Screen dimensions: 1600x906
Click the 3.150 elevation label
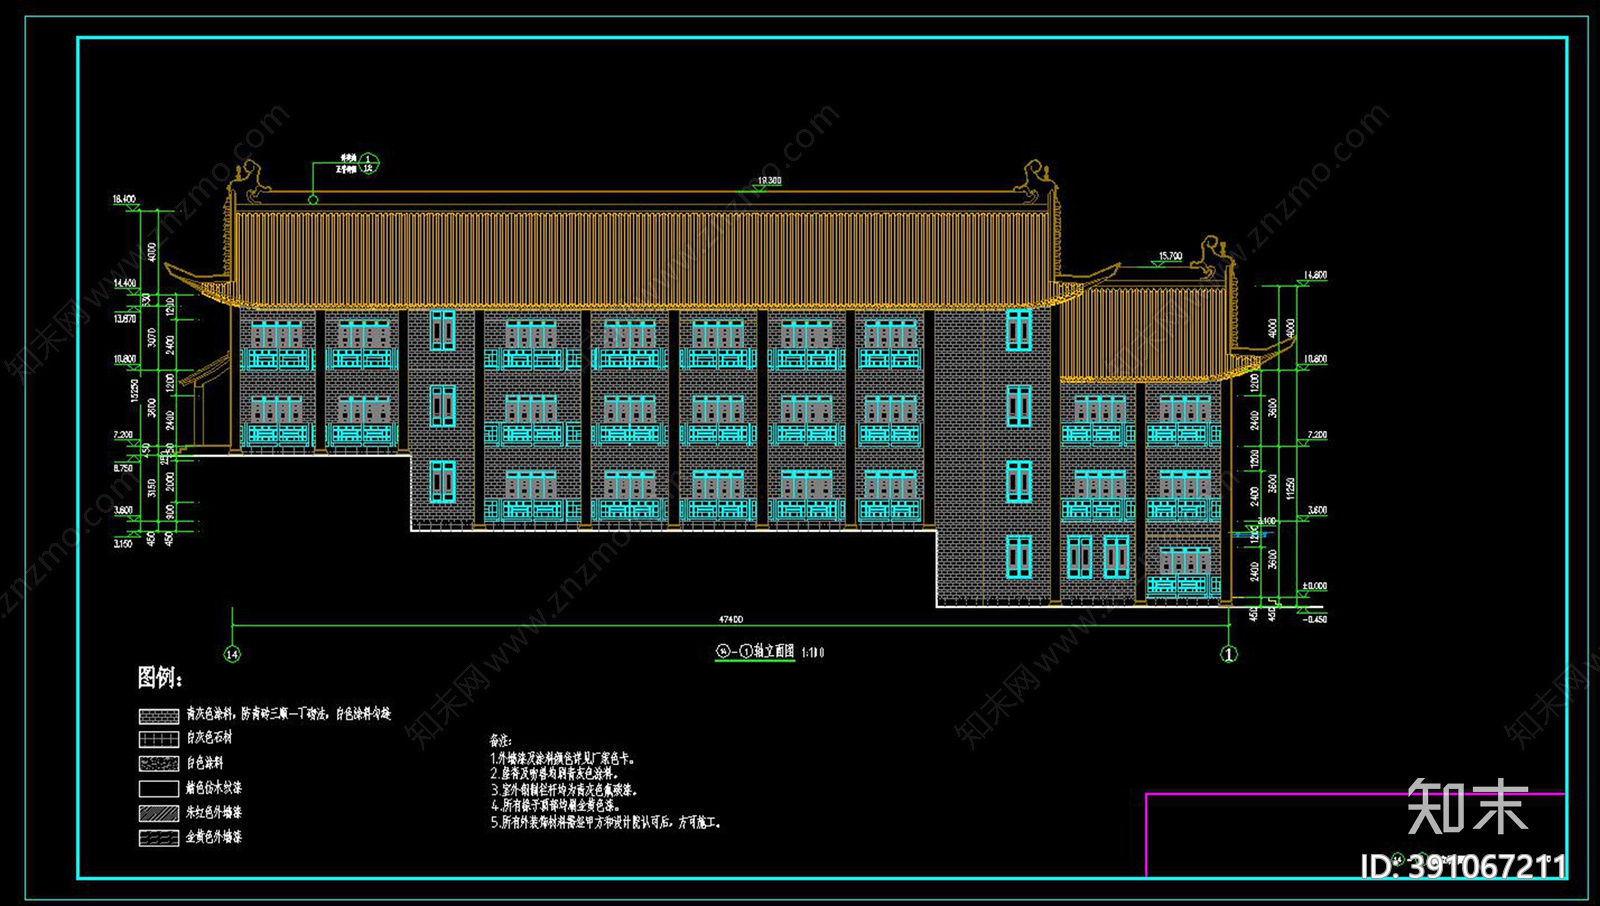(x=123, y=544)
